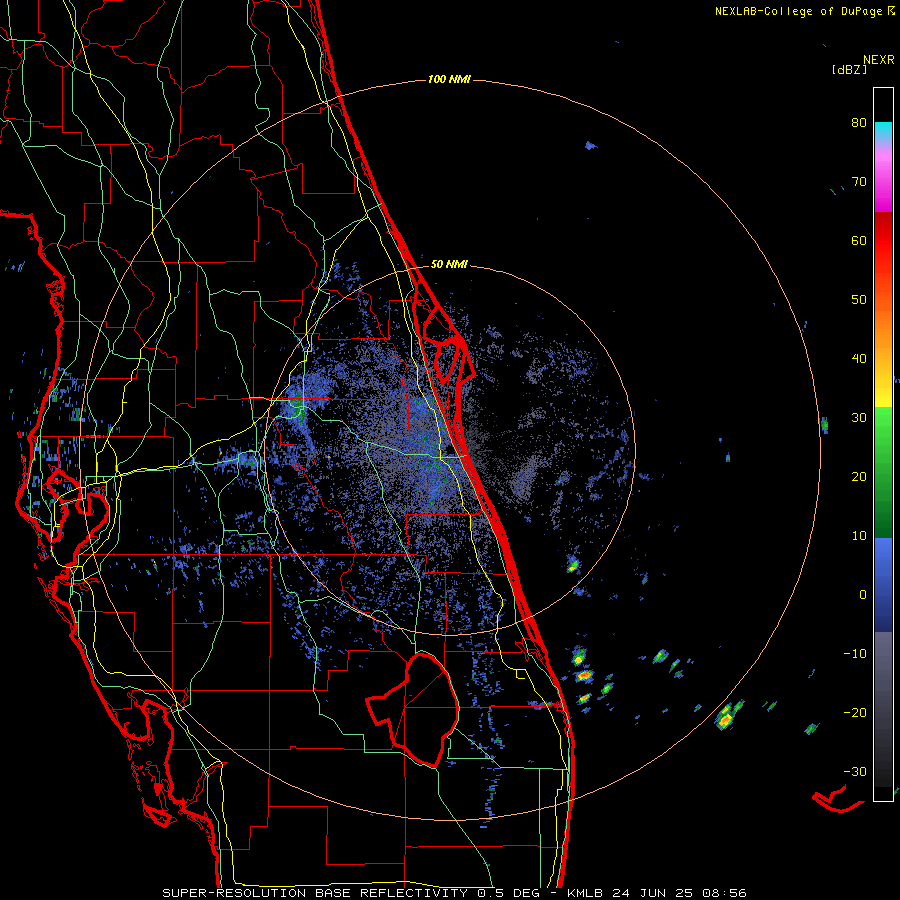The height and width of the screenshot is (900, 900).
Task: Click the [dBZ] unit label
Action: tap(849, 70)
